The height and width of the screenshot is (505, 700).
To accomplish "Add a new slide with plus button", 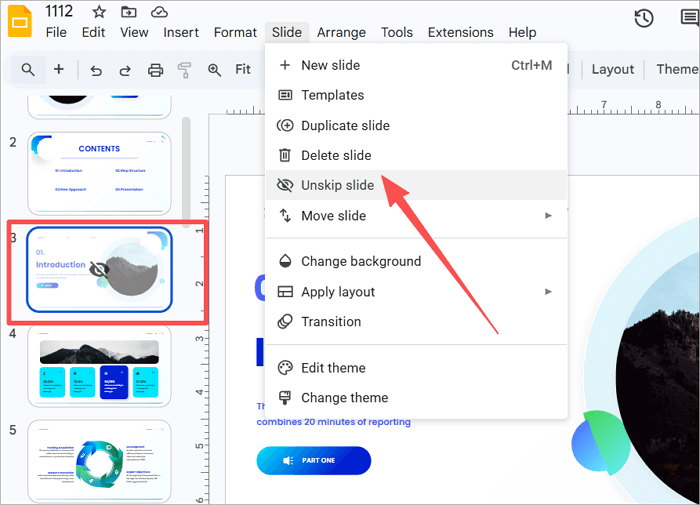I will pyautogui.click(x=58, y=69).
